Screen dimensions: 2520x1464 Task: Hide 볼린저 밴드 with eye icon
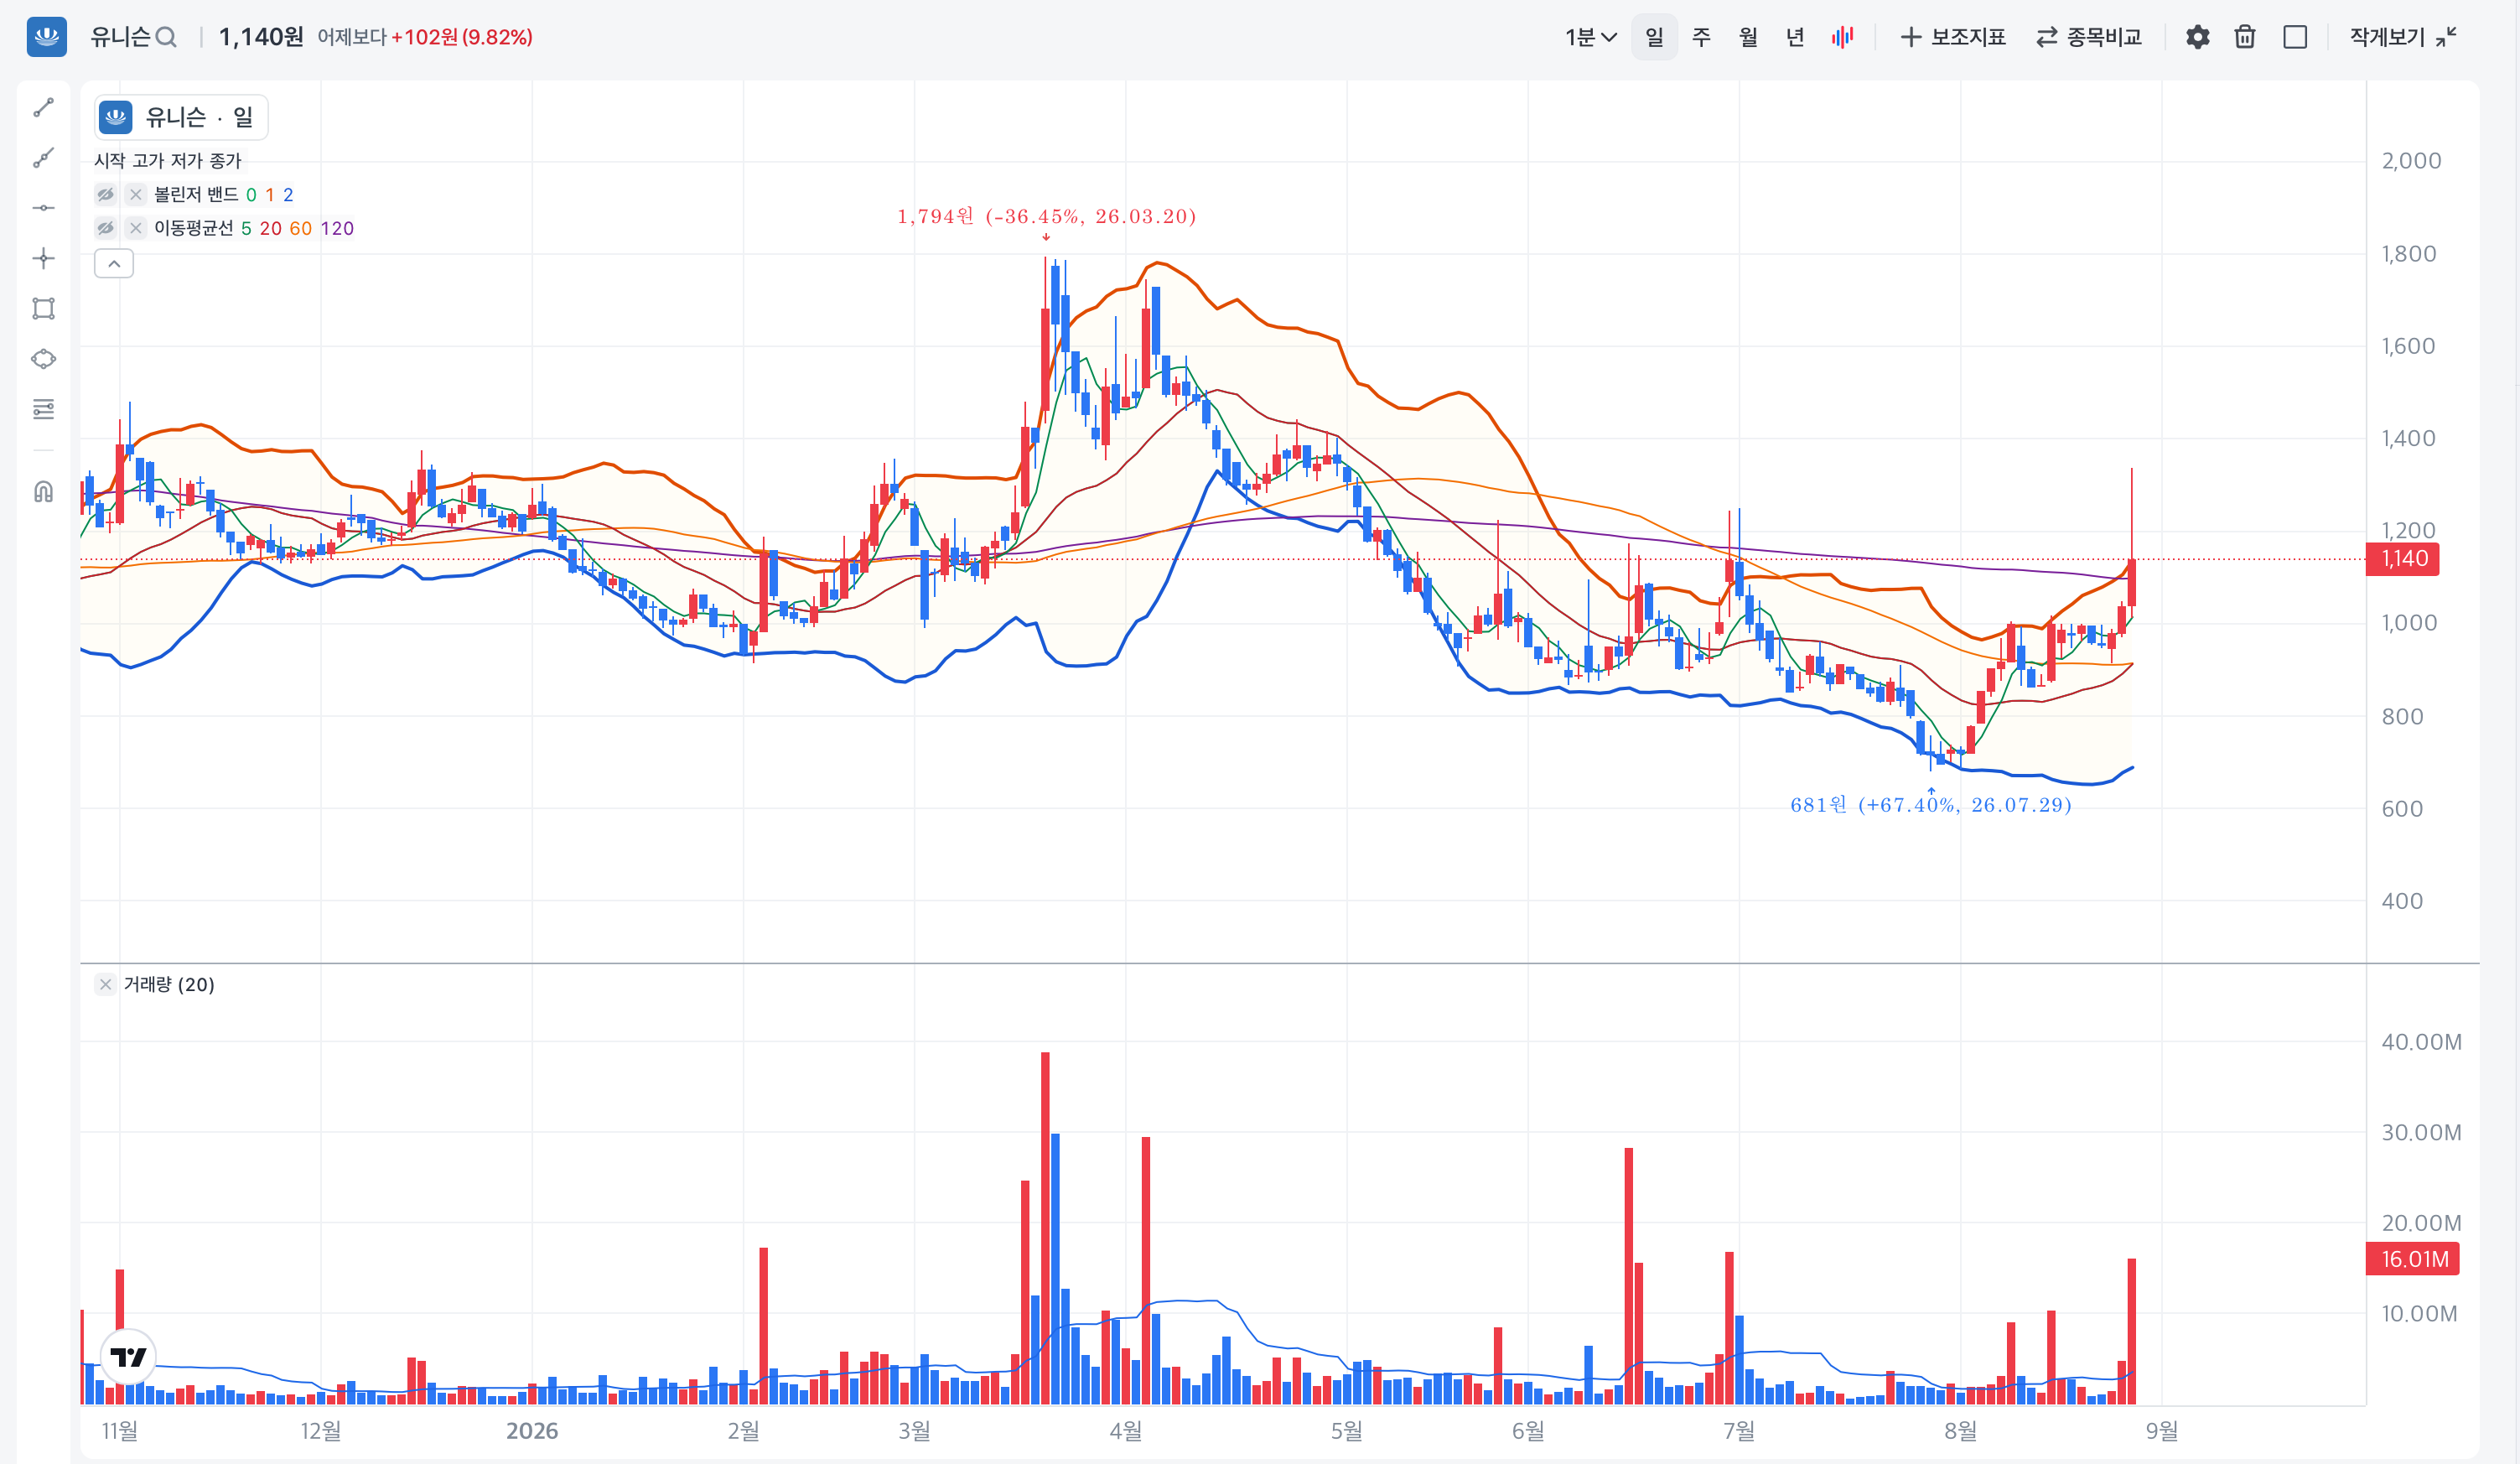[x=106, y=195]
